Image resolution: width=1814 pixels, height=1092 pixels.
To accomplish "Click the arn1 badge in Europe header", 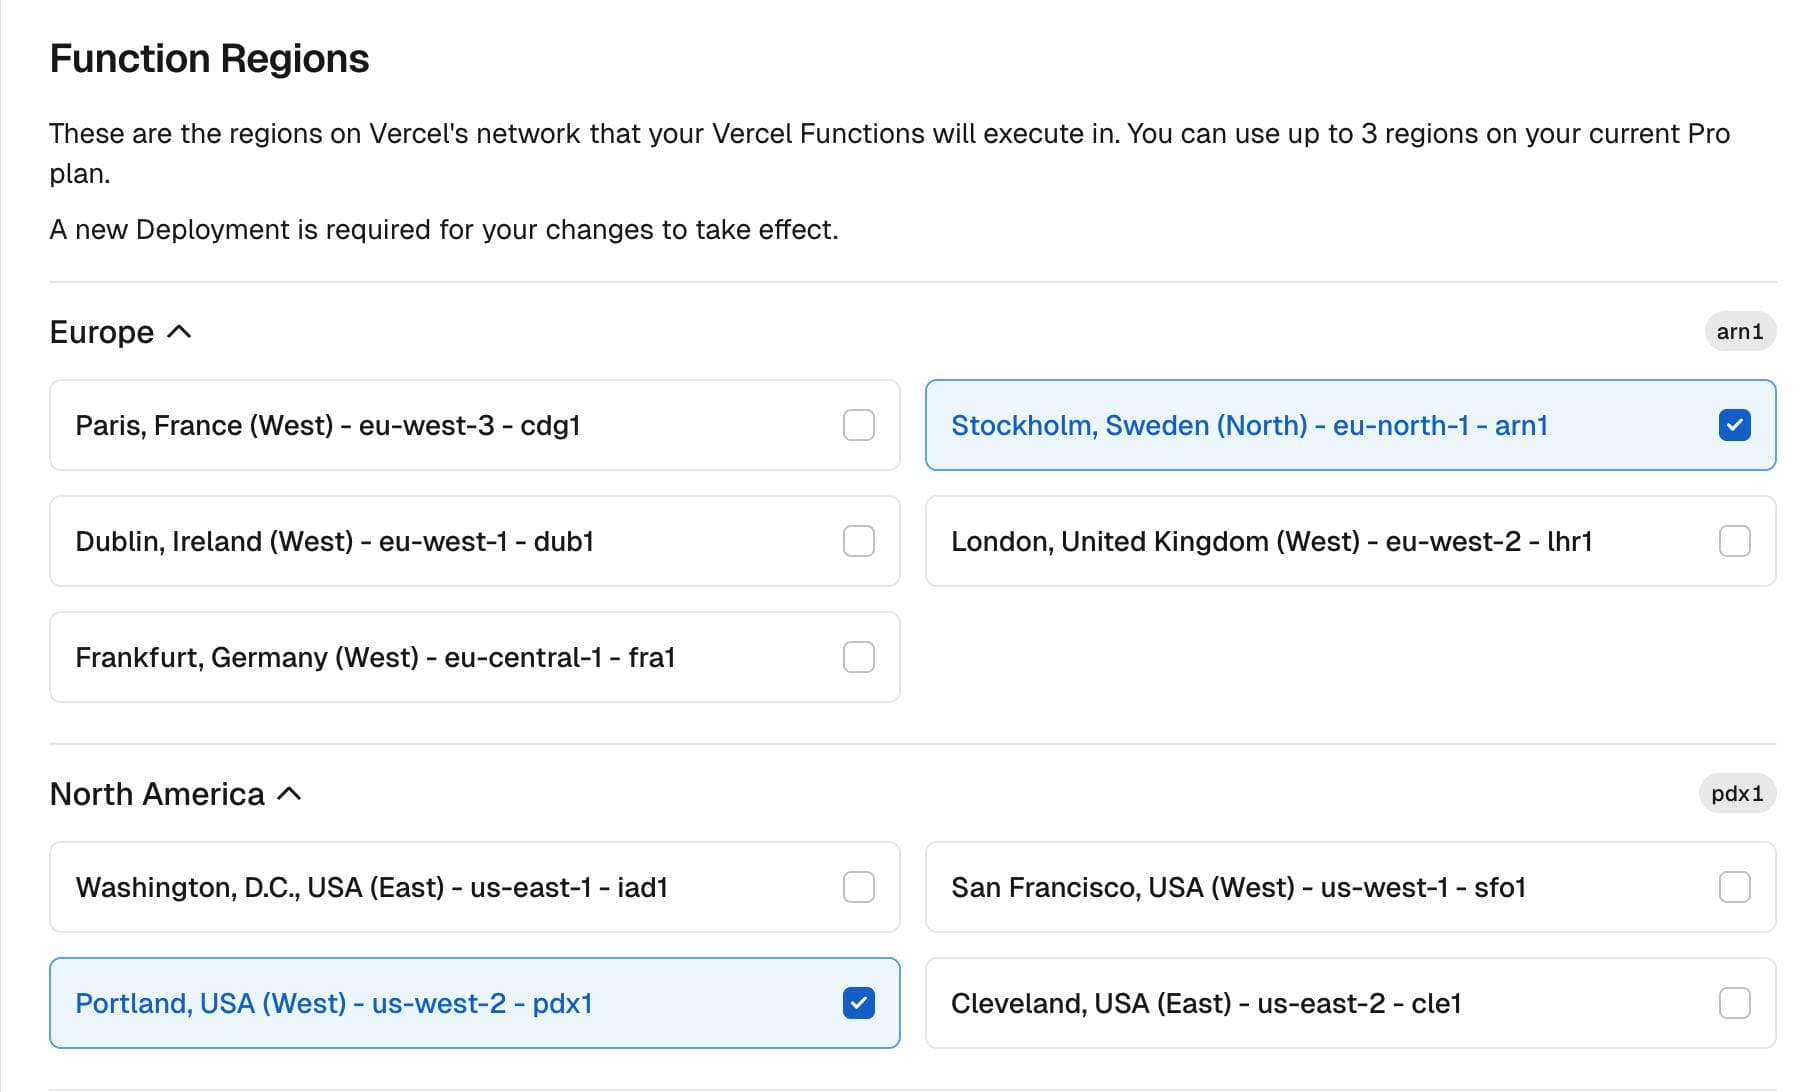I will (x=1739, y=332).
